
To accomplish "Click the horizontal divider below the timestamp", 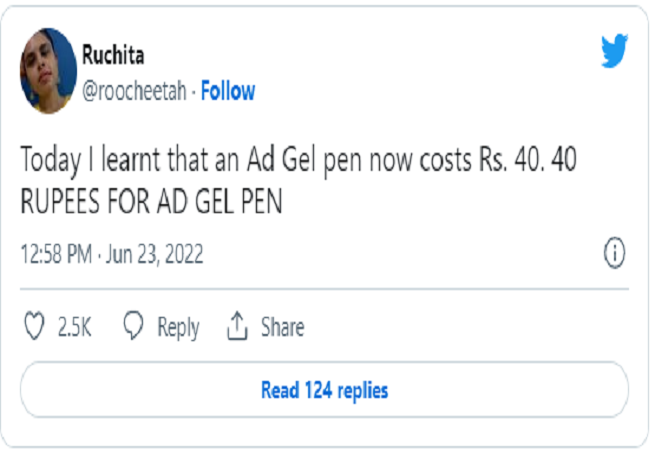I will click(325, 289).
